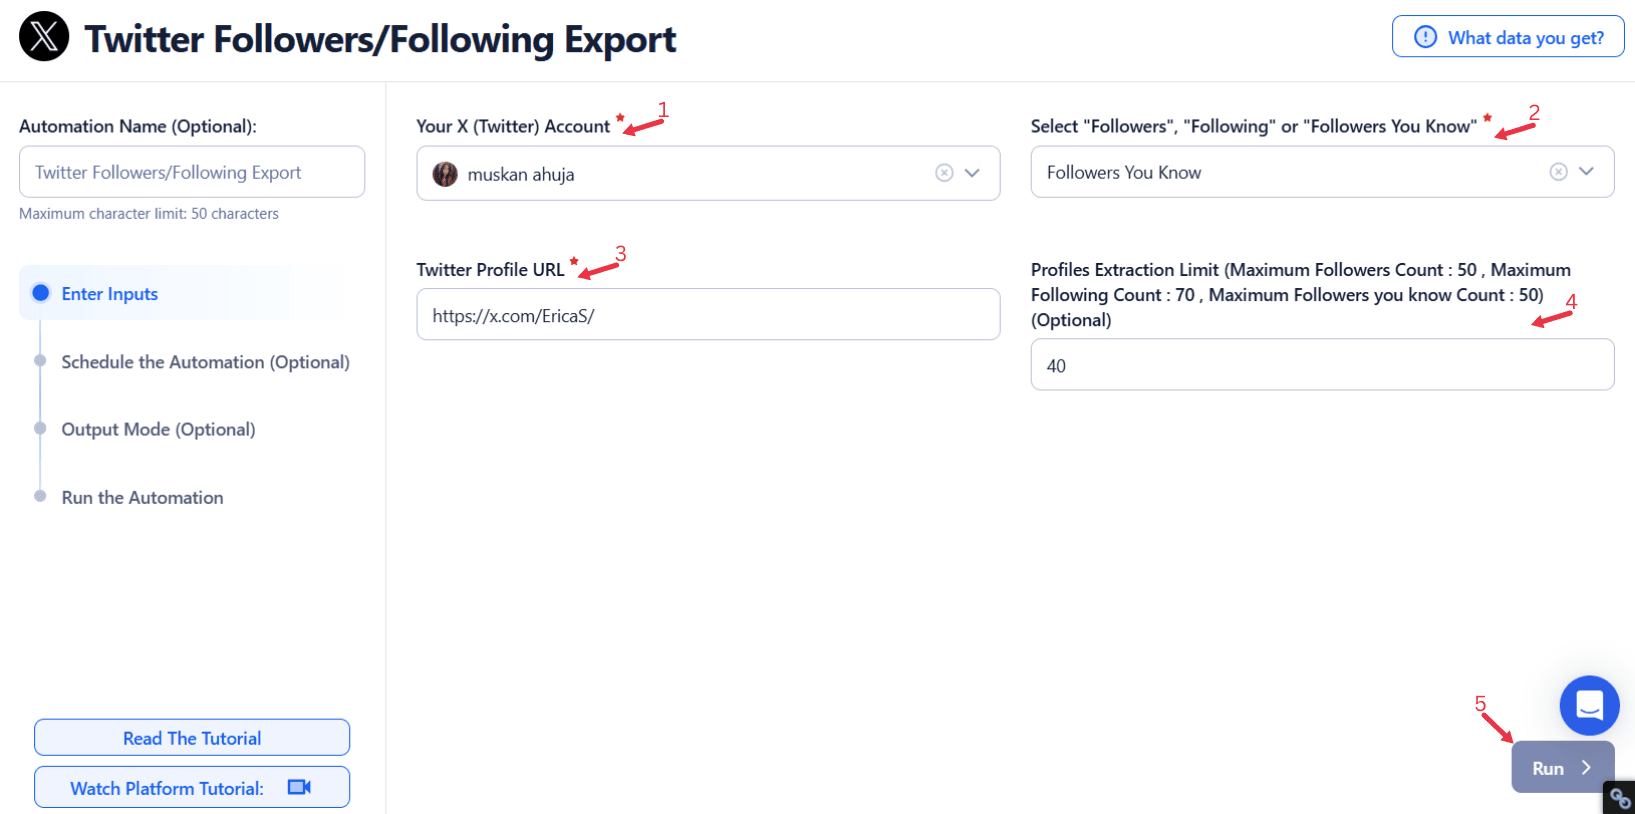Switch to Output Mode (Optional) step
Image resolution: width=1635 pixels, height=814 pixels.
click(158, 430)
